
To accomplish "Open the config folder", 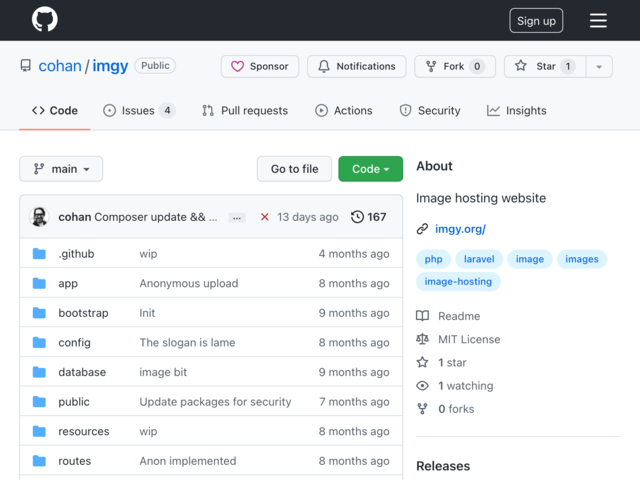I will pos(74,342).
